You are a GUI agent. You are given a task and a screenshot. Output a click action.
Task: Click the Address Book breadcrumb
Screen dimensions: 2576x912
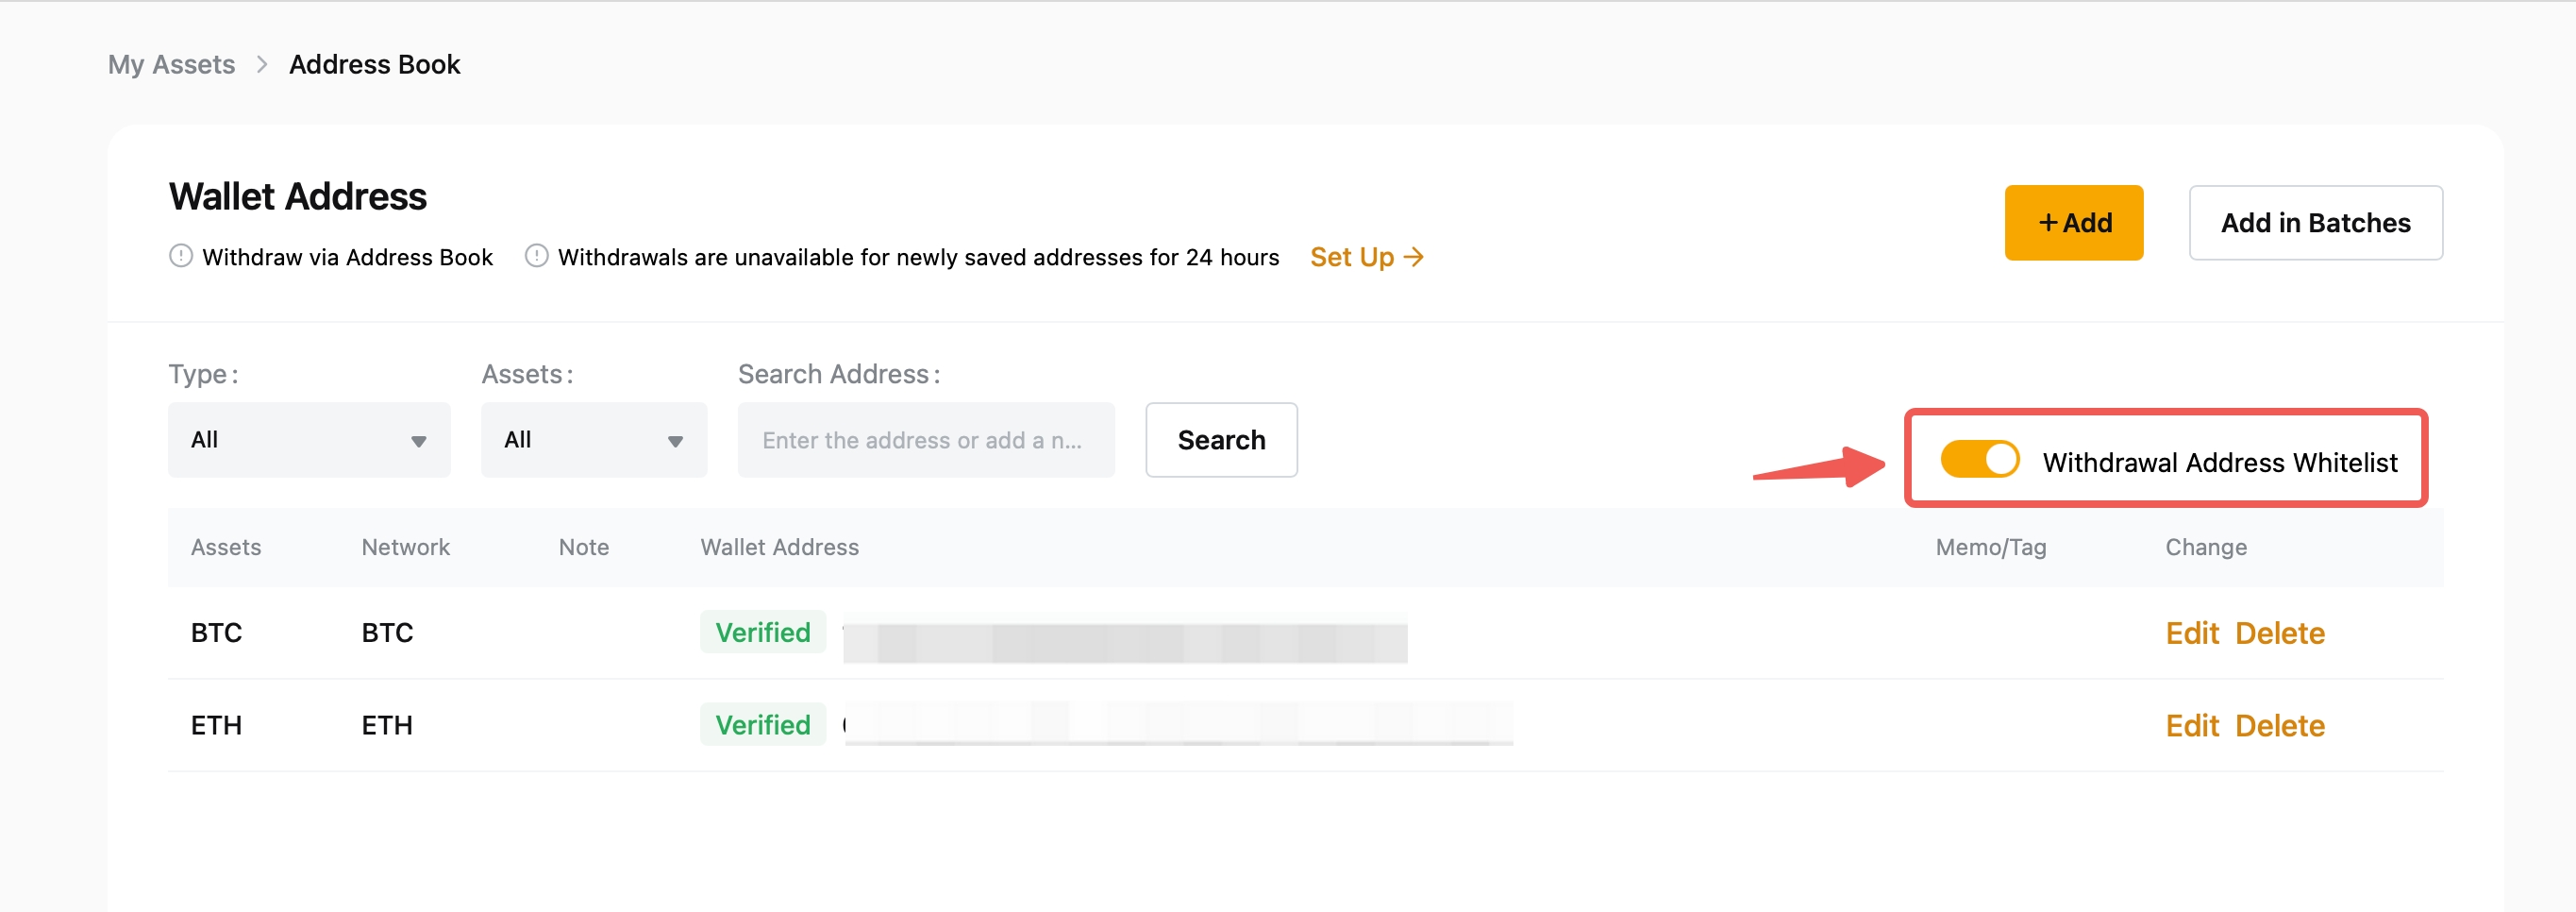[374, 65]
